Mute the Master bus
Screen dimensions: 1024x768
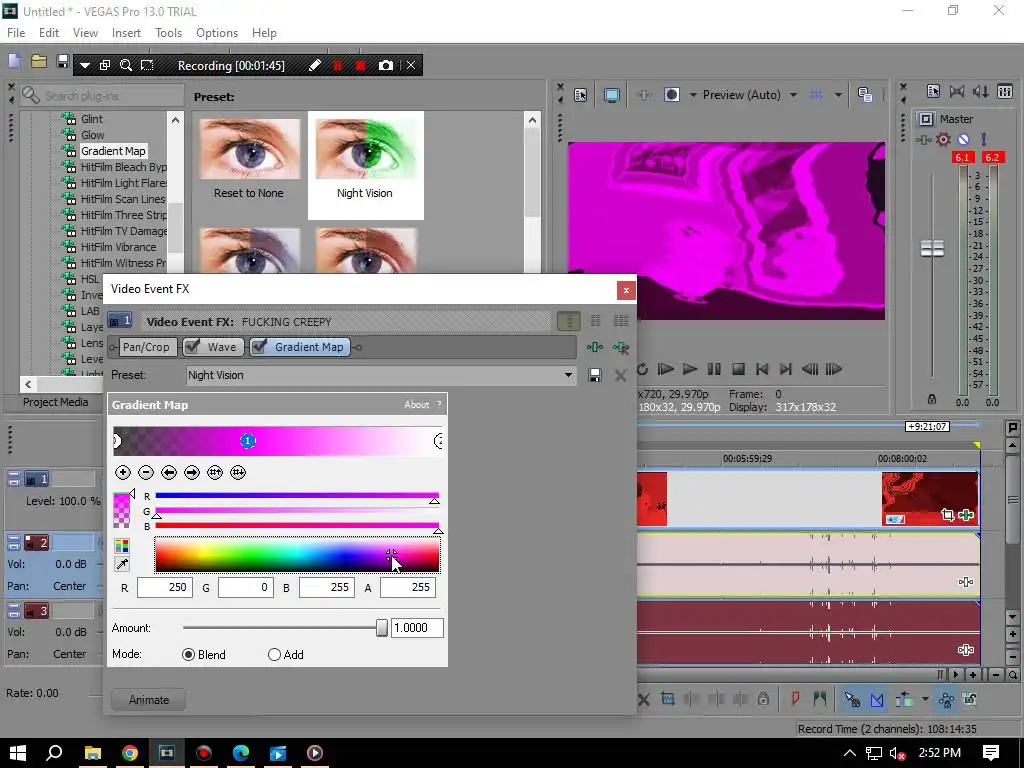click(x=963, y=139)
